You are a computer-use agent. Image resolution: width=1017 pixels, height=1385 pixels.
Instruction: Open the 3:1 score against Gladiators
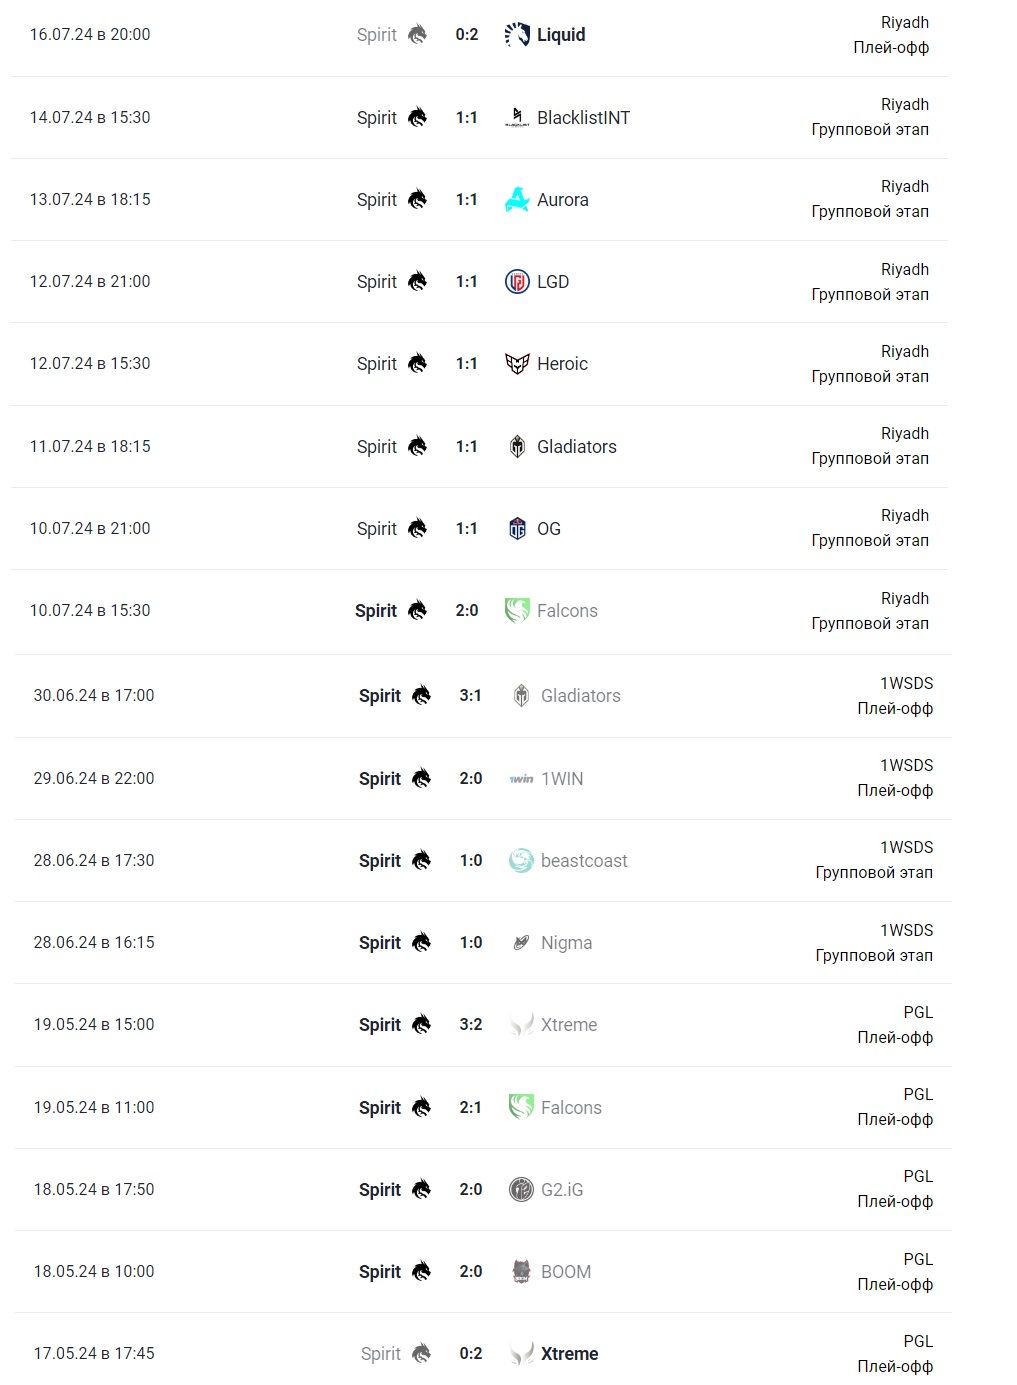pos(471,696)
